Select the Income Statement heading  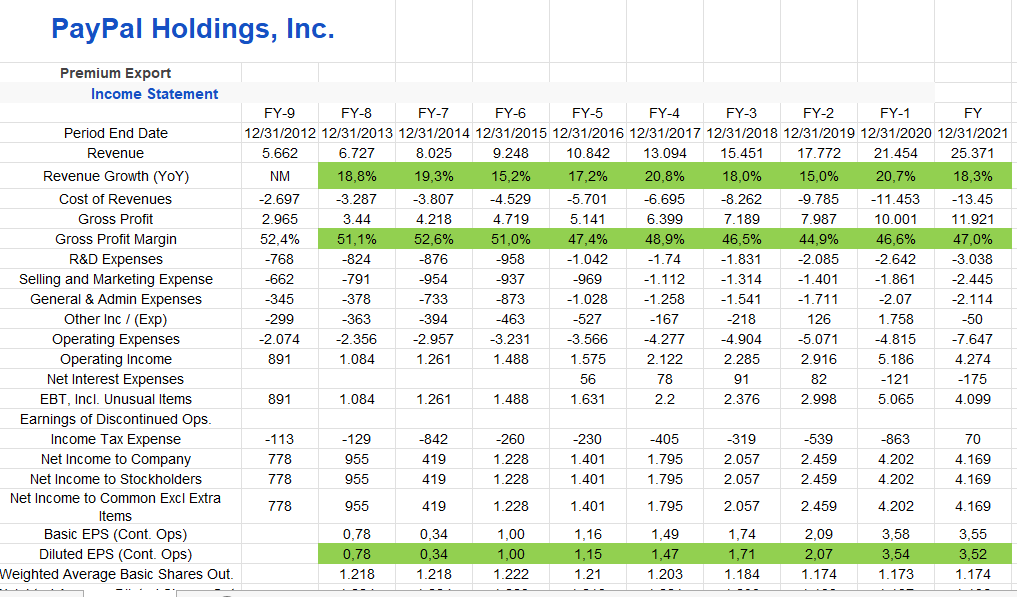154,94
